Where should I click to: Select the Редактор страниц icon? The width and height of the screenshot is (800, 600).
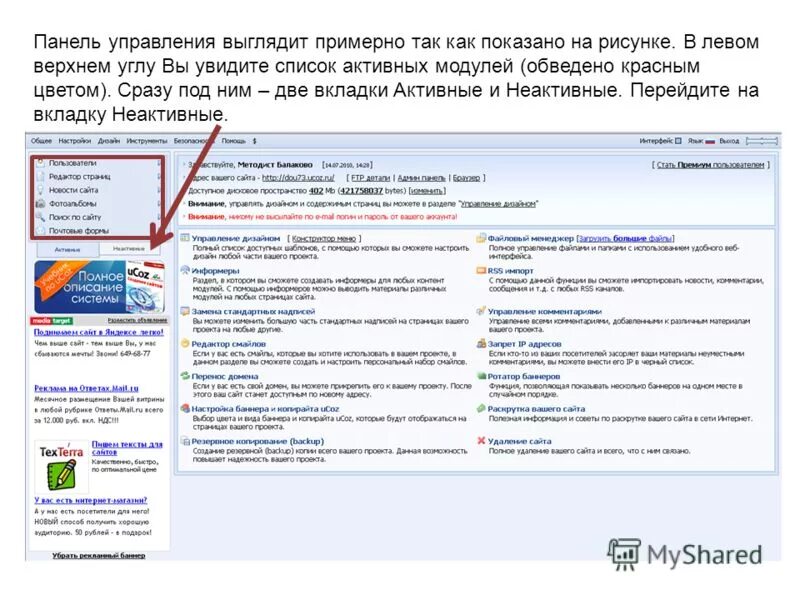pyautogui.click(x=42, y=176)
